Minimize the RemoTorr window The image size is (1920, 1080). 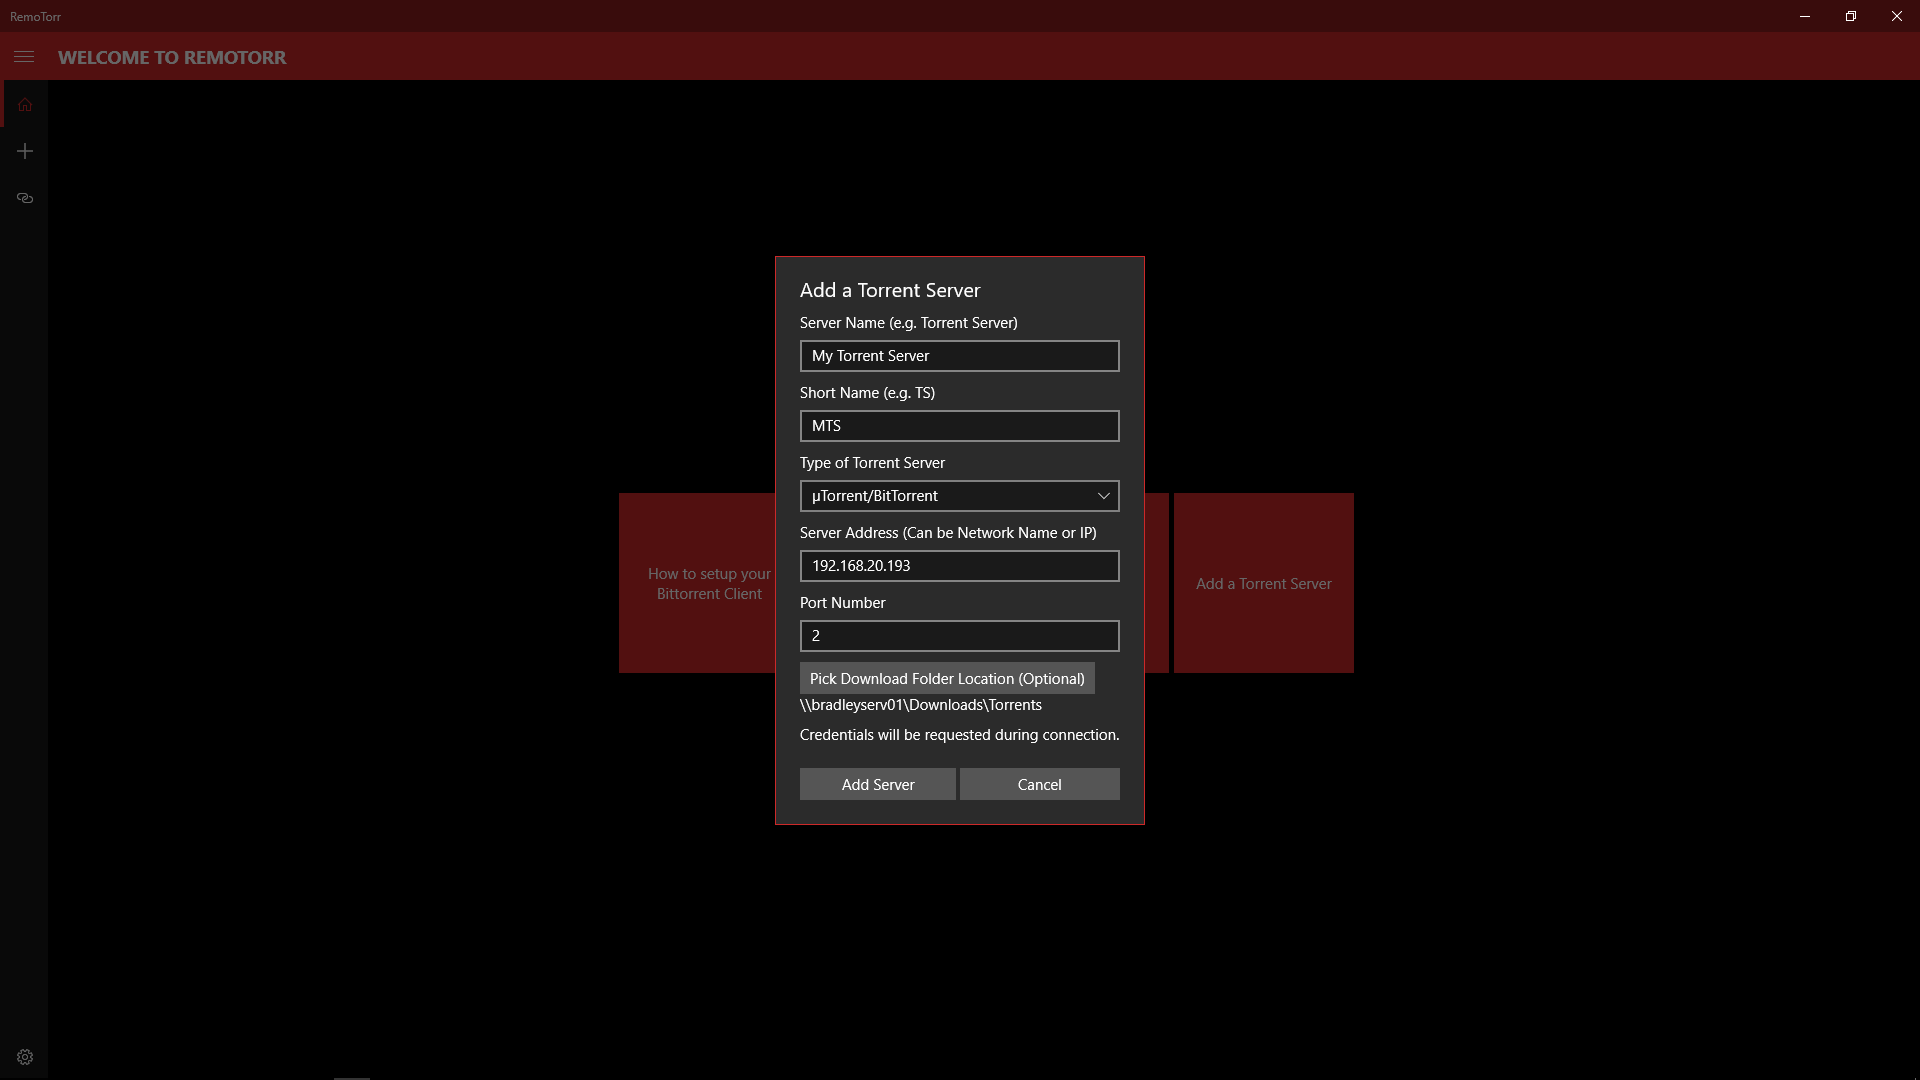tap(1804, 16)
